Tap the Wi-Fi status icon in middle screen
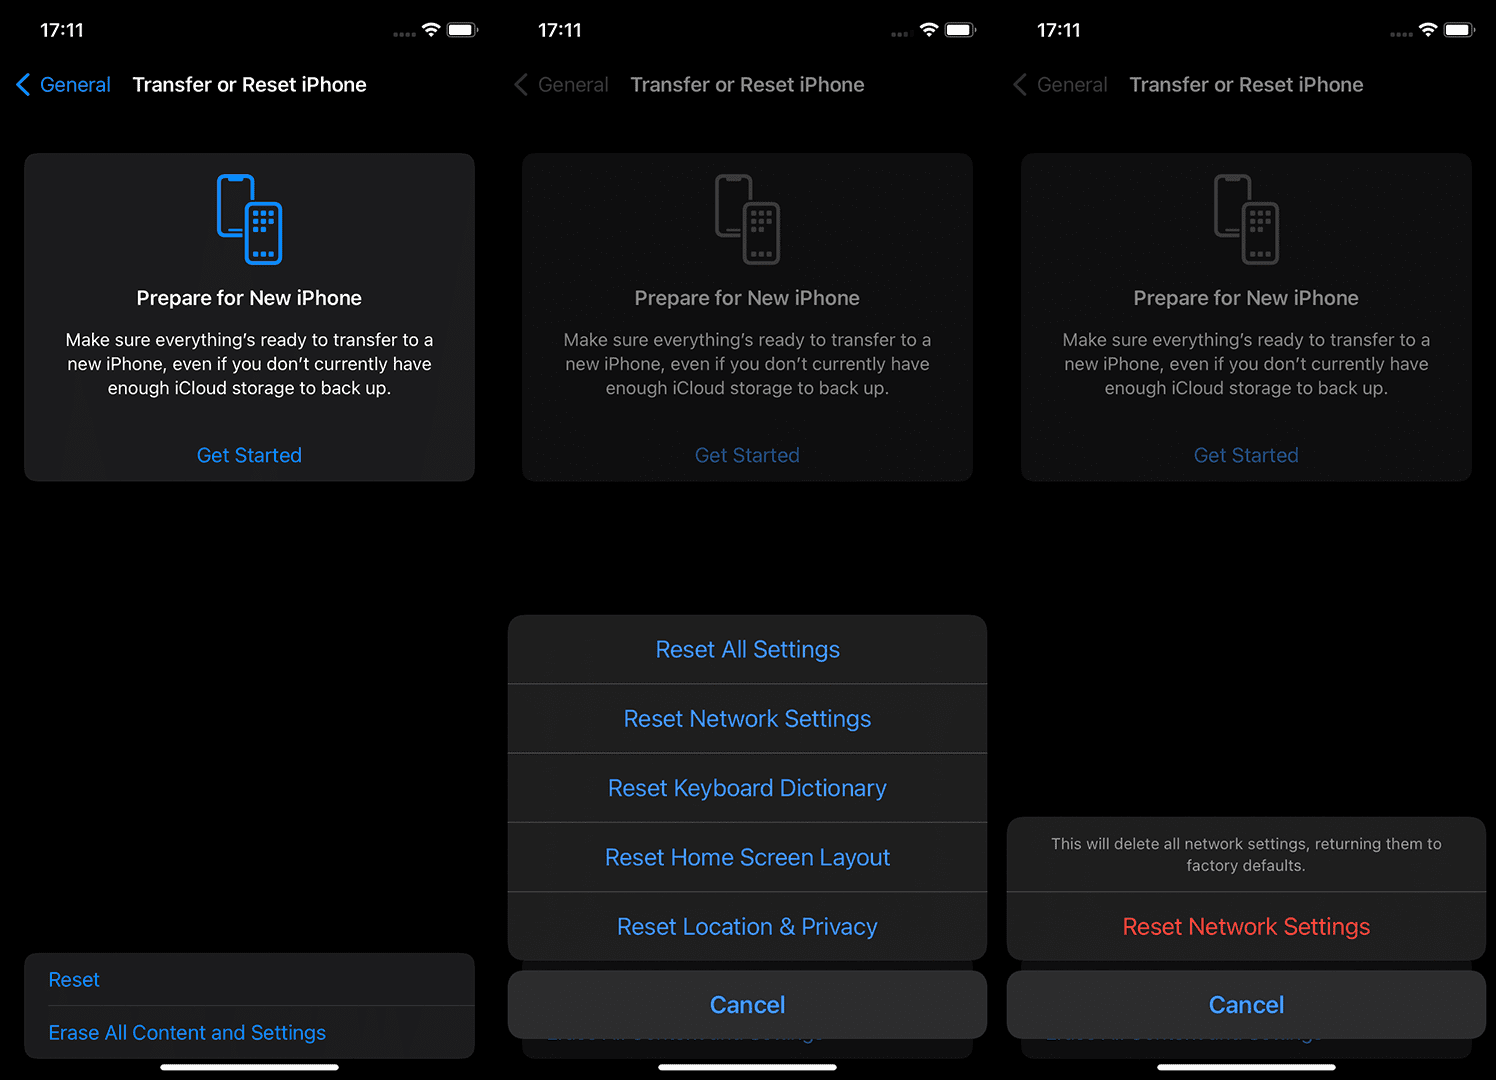This screenshot has height=1080, width=1496. (x=929, y=30)
